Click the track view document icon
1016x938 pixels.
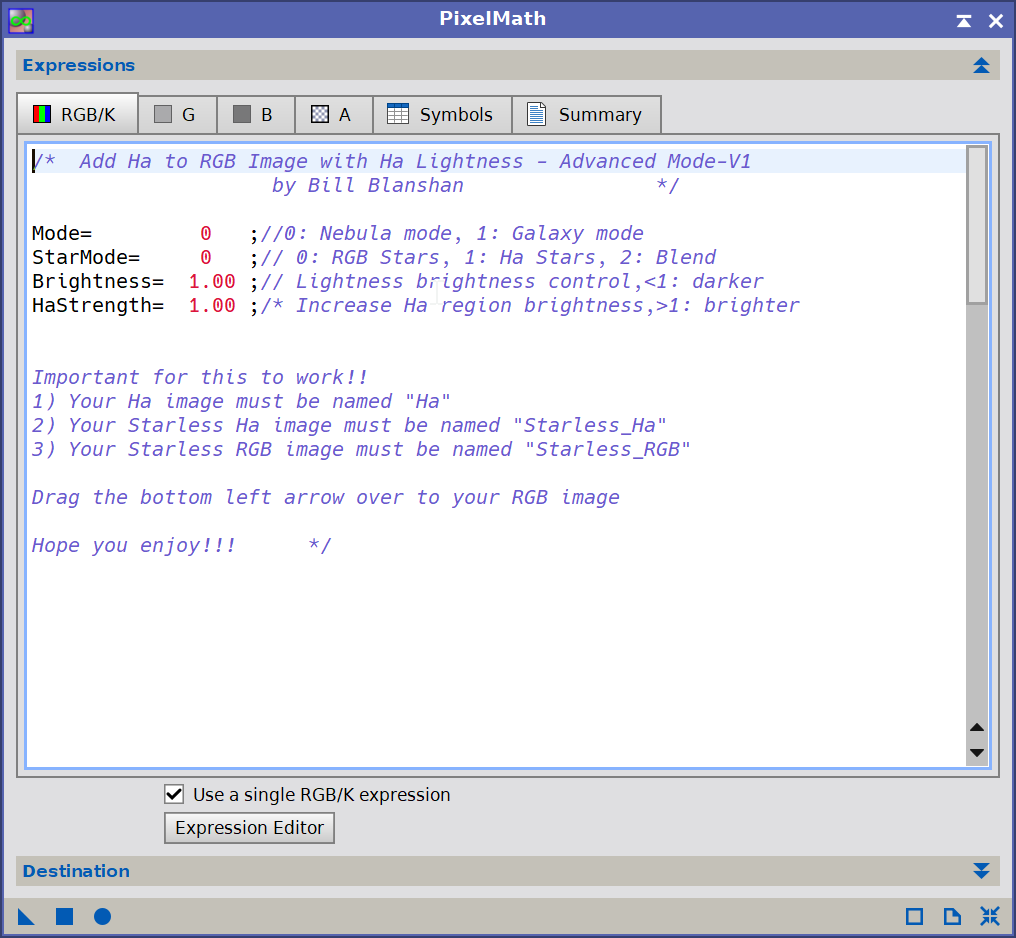952,917
